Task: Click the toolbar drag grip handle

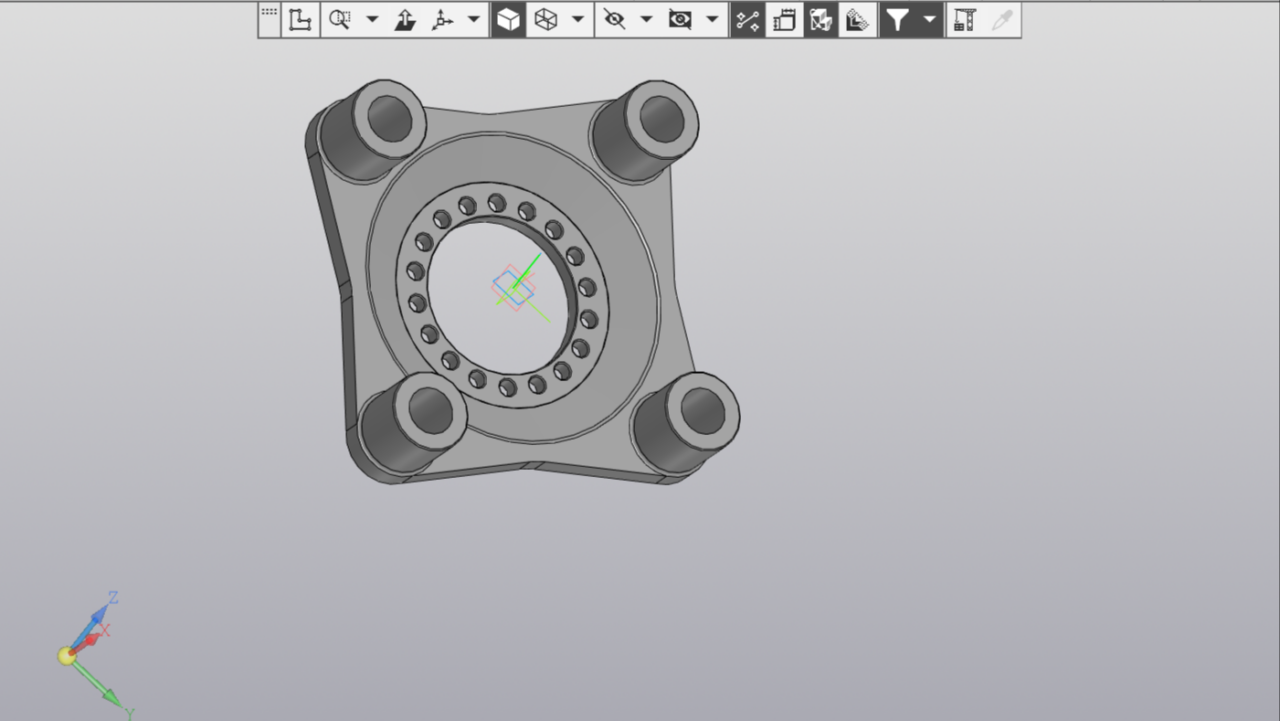Action: tap(269, 13)
